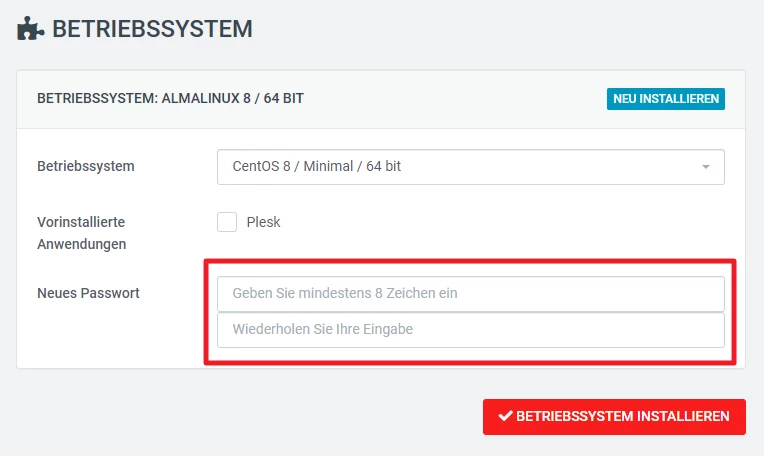This screenshot has width=764, height=456.
Task: Click the puzzle piece icon beside the heading
Action: [x=30, y=29]
